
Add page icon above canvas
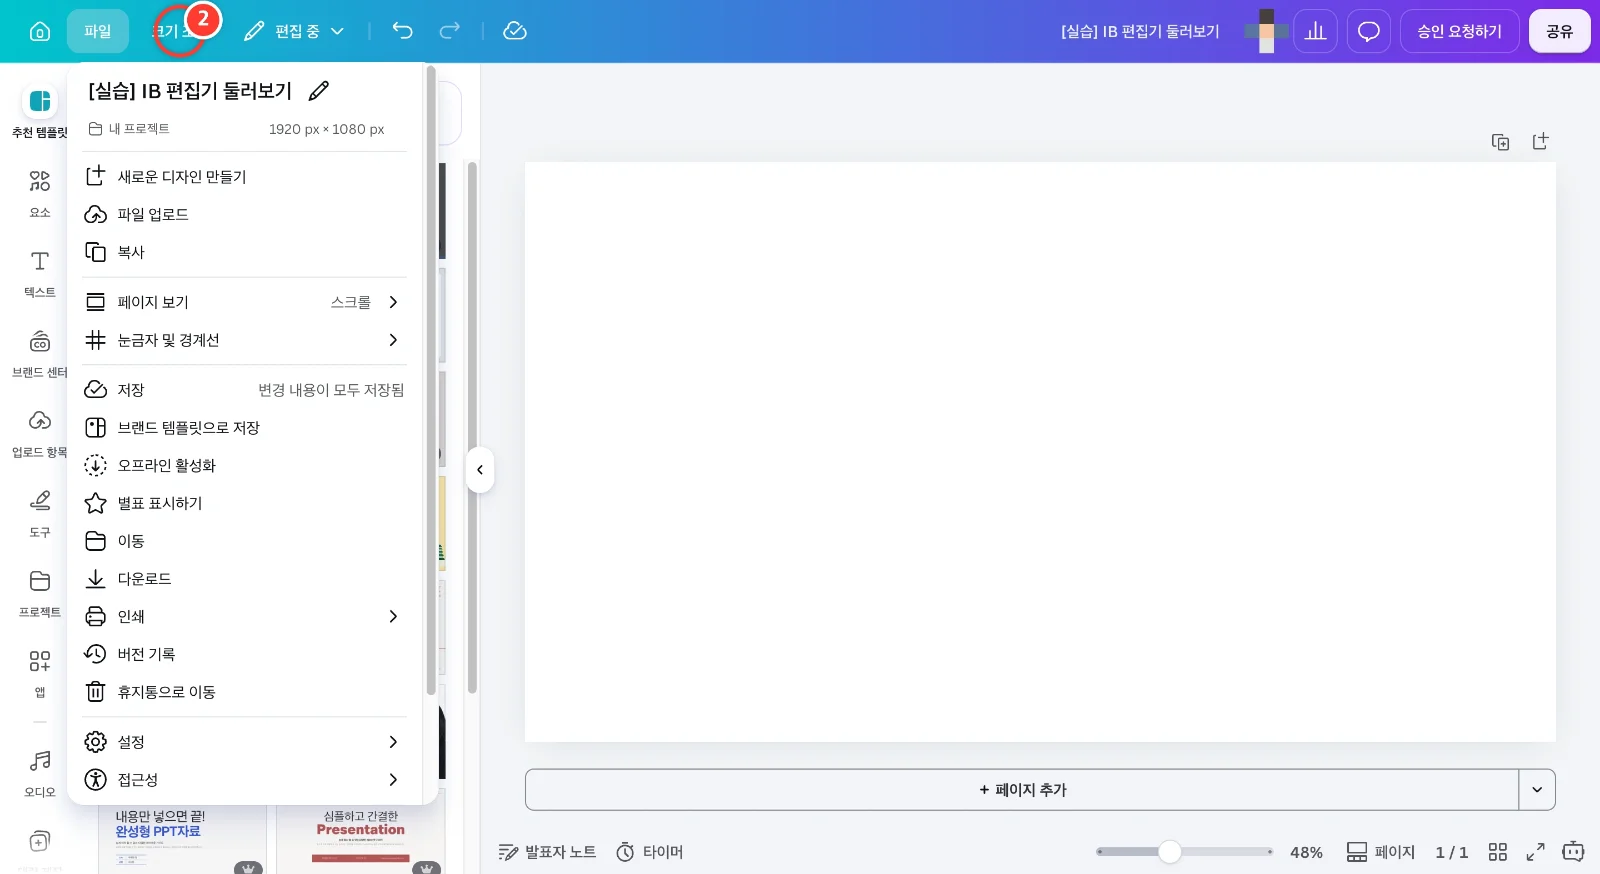point(1541,142)
